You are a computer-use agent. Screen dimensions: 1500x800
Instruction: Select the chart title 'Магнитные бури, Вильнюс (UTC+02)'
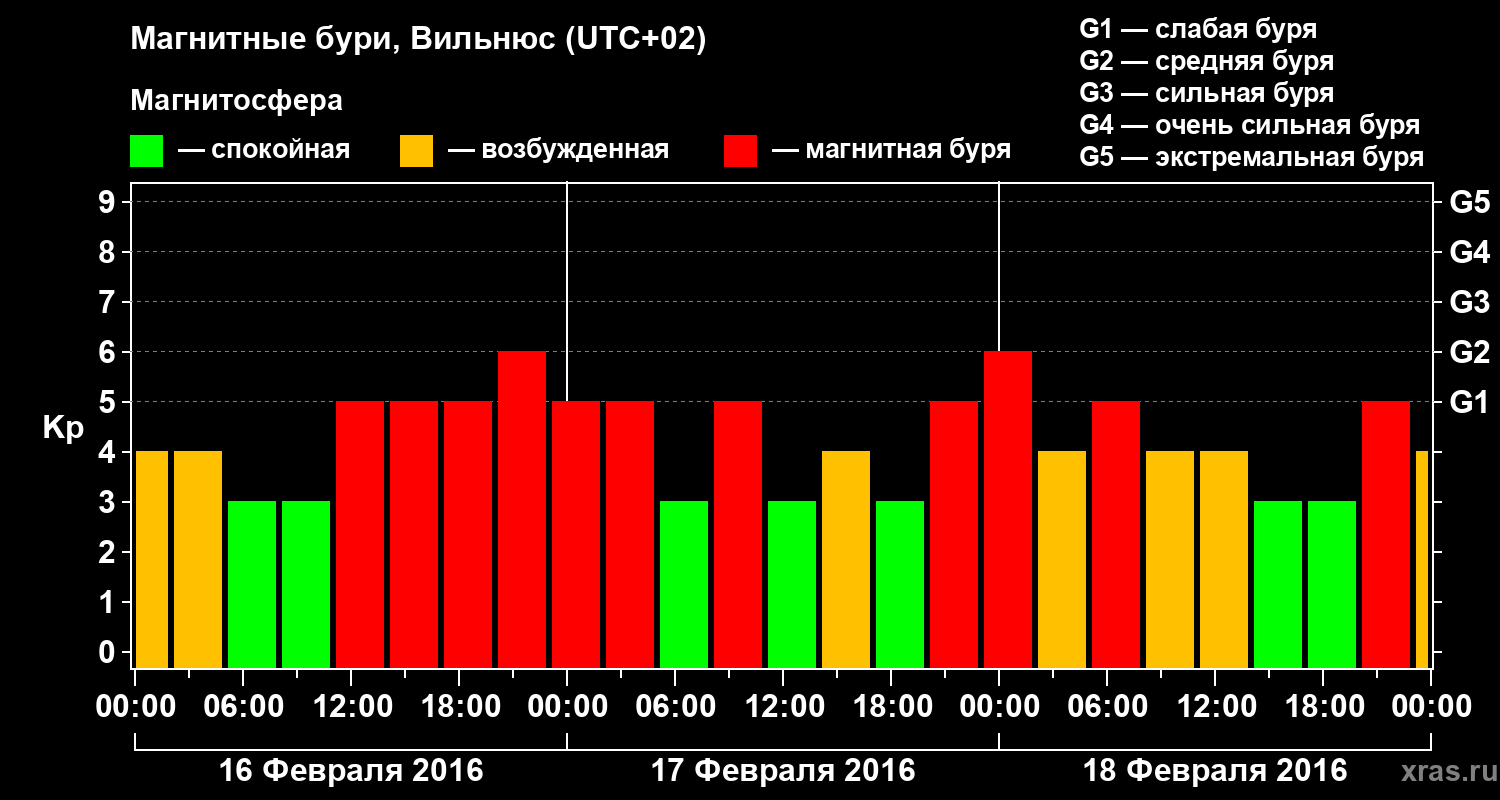click(x=419, y=41)
